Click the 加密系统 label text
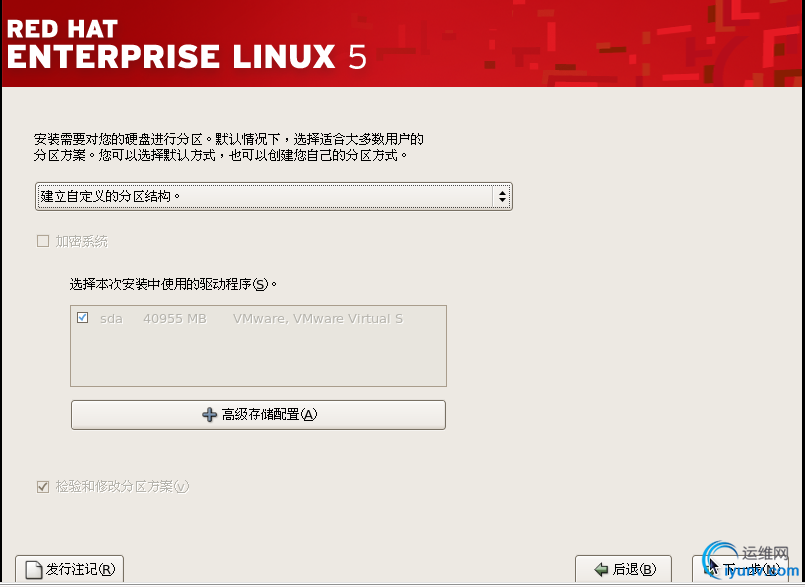 coord(82,241)
